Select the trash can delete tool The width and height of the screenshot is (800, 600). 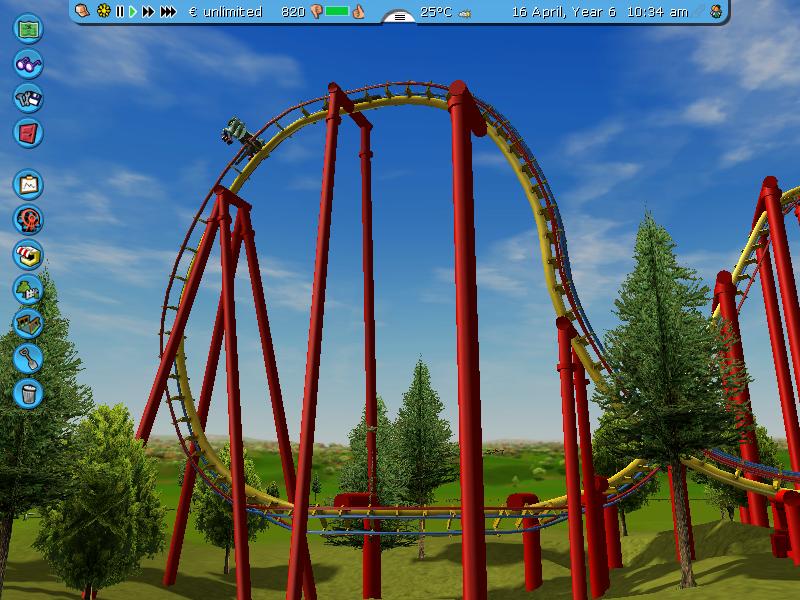point(28,393)
